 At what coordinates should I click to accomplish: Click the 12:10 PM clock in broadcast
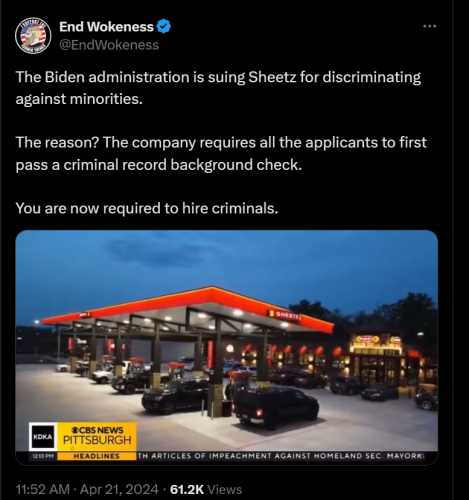43,456
